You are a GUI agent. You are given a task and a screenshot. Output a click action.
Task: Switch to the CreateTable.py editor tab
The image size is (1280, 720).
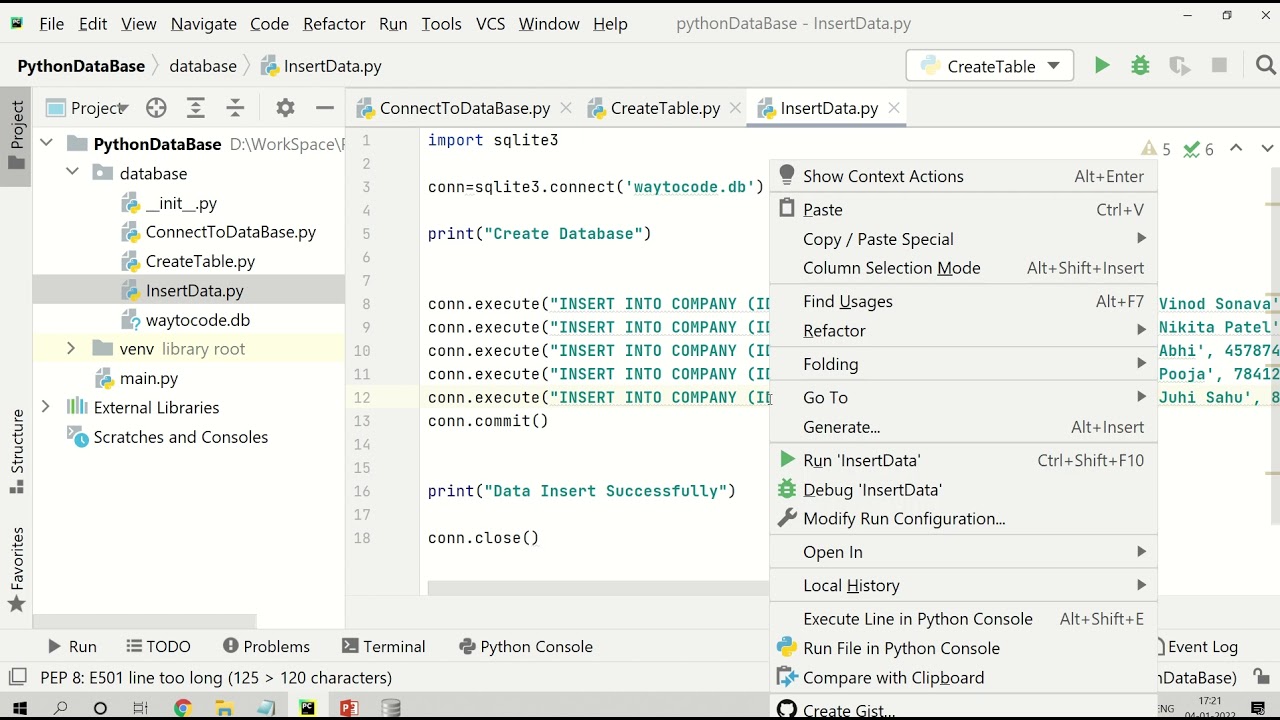[x=664, y=108]
